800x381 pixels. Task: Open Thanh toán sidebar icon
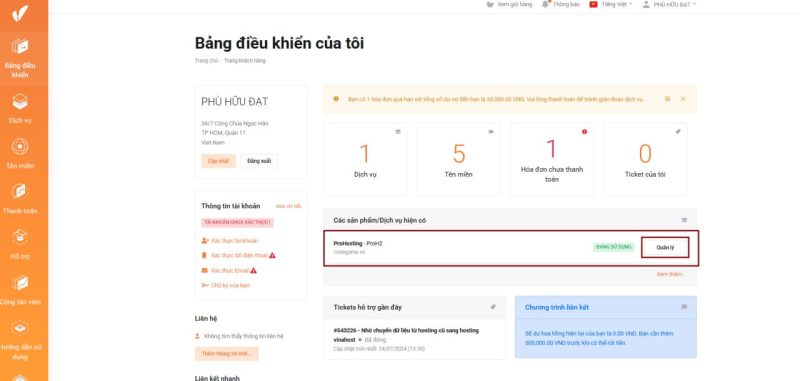[x=20, y=192]
